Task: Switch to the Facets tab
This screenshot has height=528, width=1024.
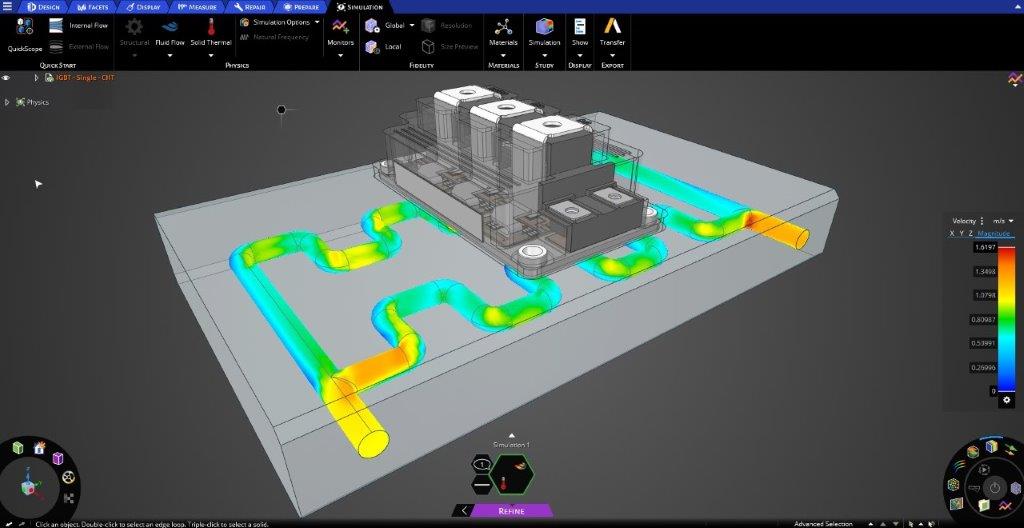Action: point(92,7)
